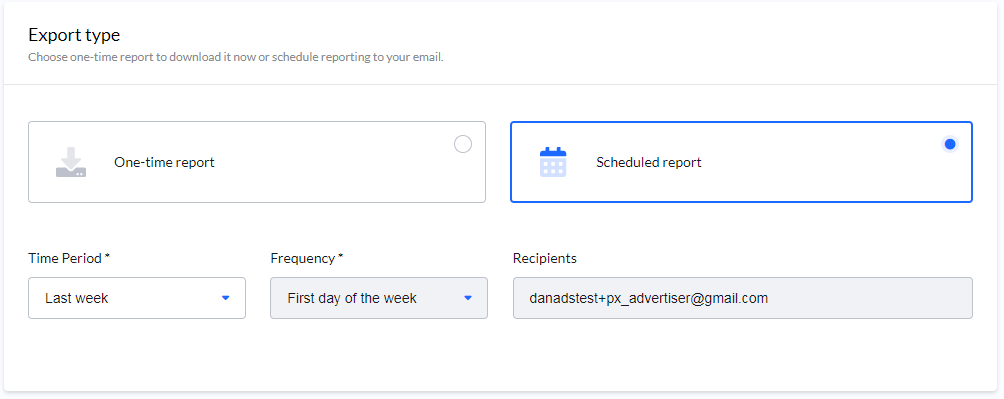Click the "Scheduled report" label text
Screen dimensions: 1004x399
(x=649, y=162)
